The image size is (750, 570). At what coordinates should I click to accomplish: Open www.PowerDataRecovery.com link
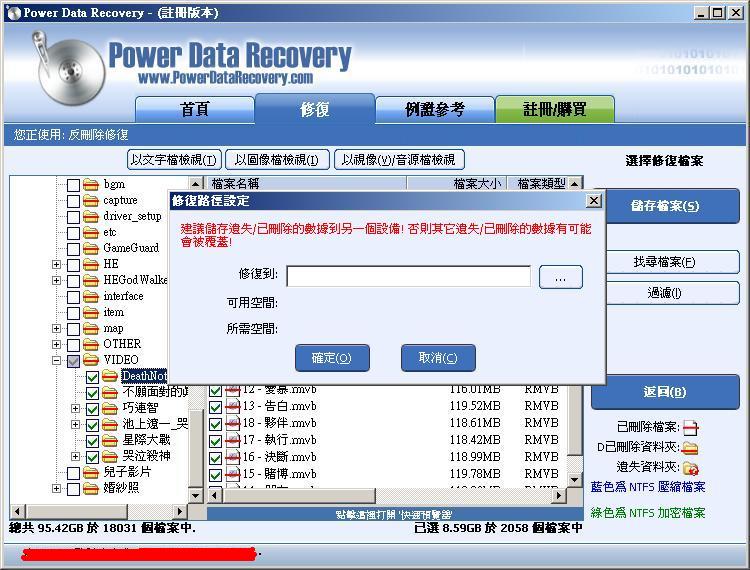225,77
